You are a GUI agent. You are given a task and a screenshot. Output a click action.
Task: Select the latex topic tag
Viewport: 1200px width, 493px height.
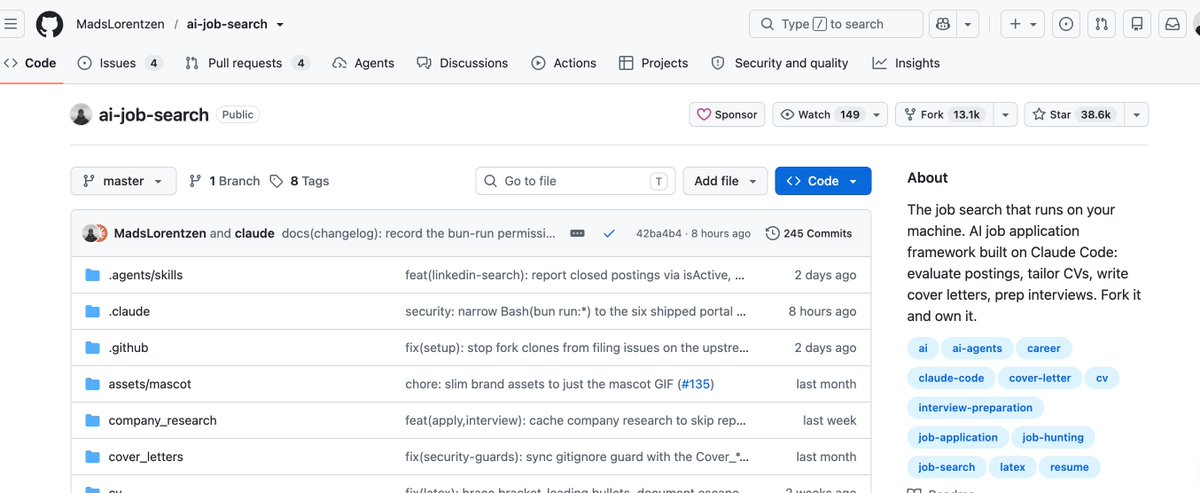[x=1013, y=467]
